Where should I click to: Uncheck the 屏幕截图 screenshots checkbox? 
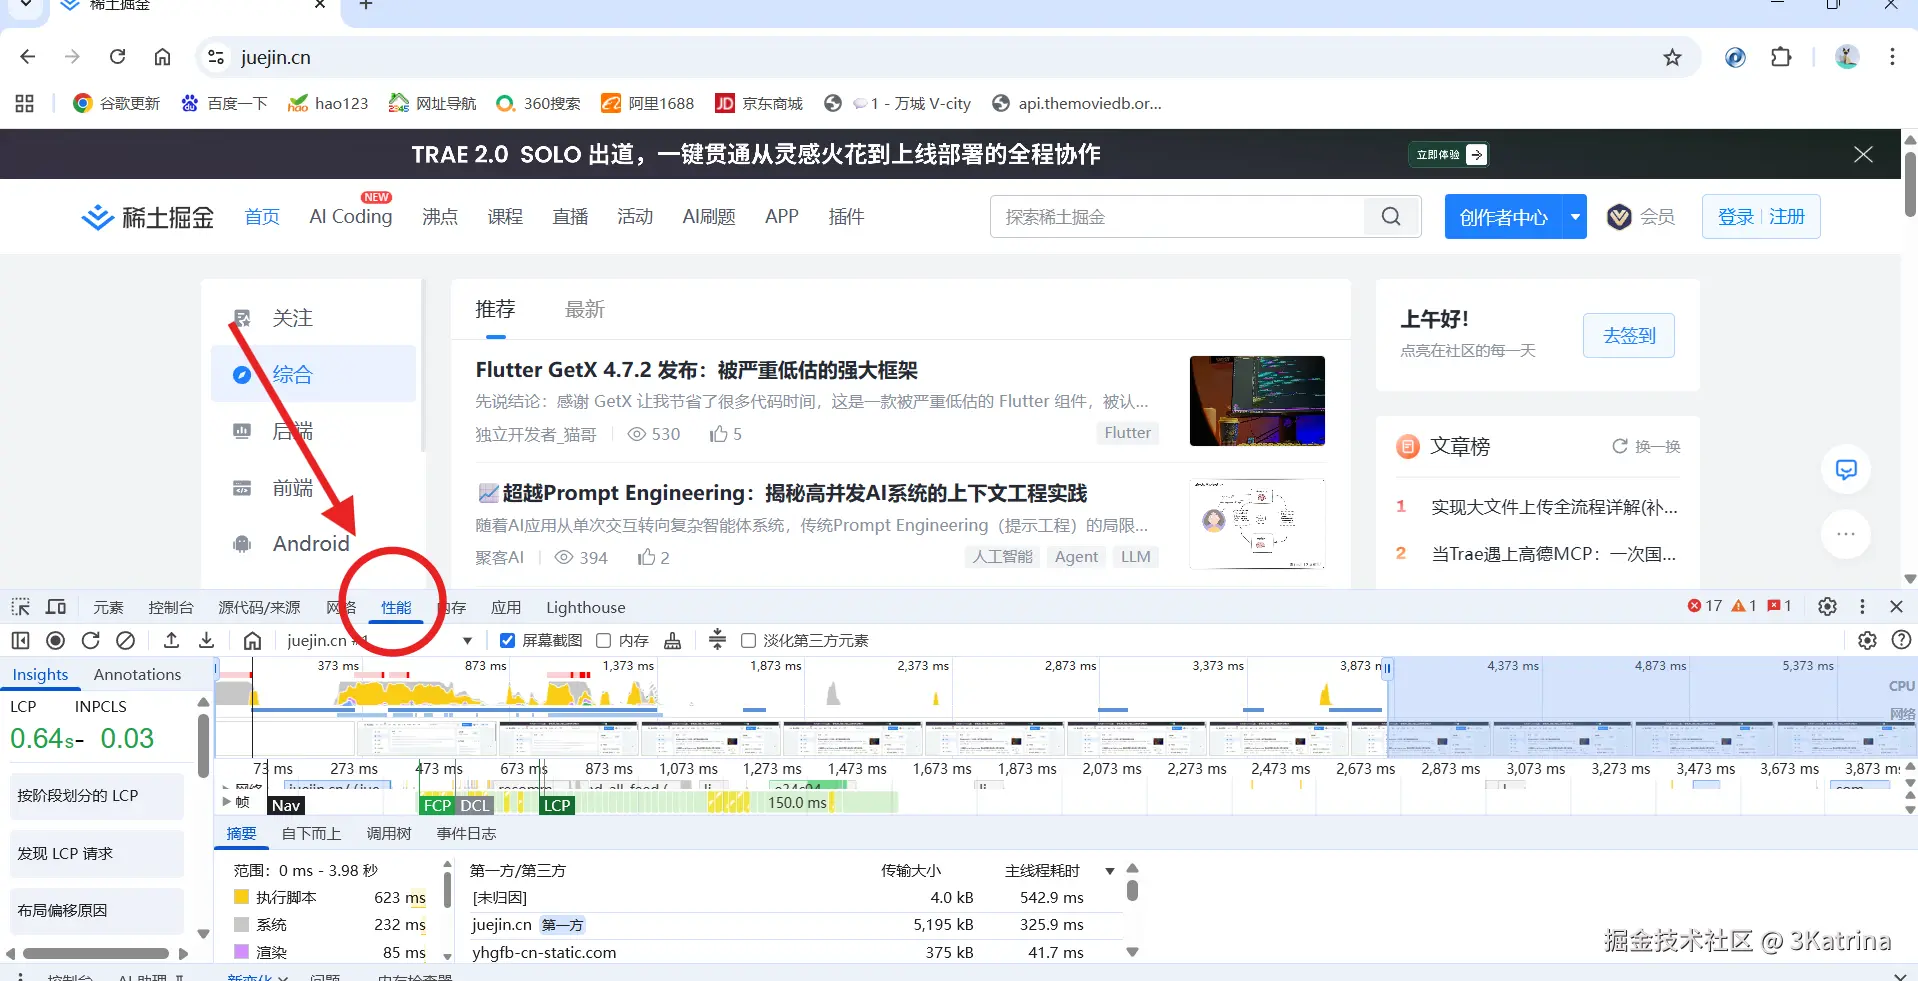click(x=507, y=640)
